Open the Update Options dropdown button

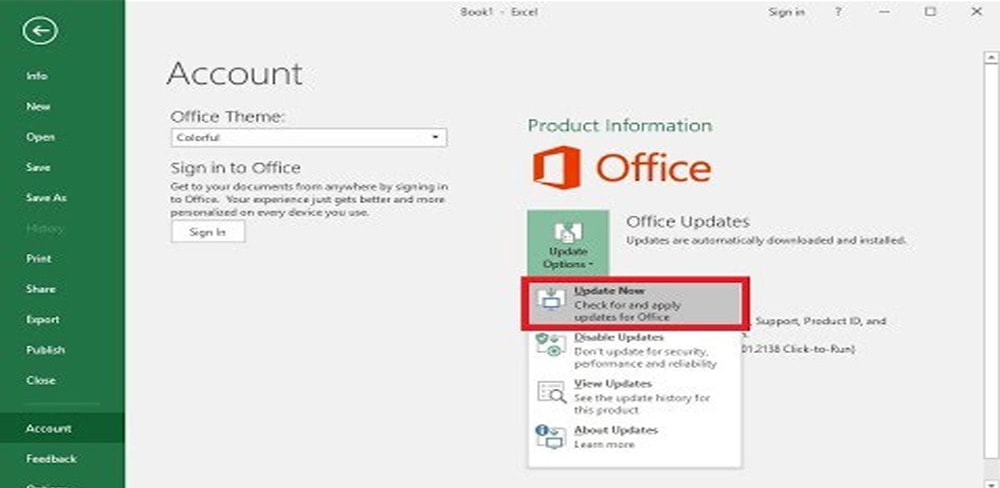pos(568,243)
